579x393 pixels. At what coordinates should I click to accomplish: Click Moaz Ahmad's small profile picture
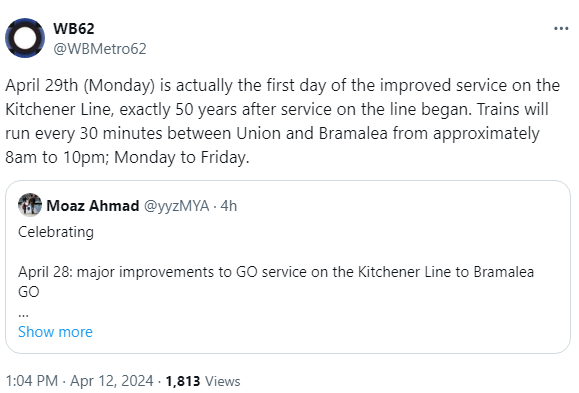click(x=30, y=205)
